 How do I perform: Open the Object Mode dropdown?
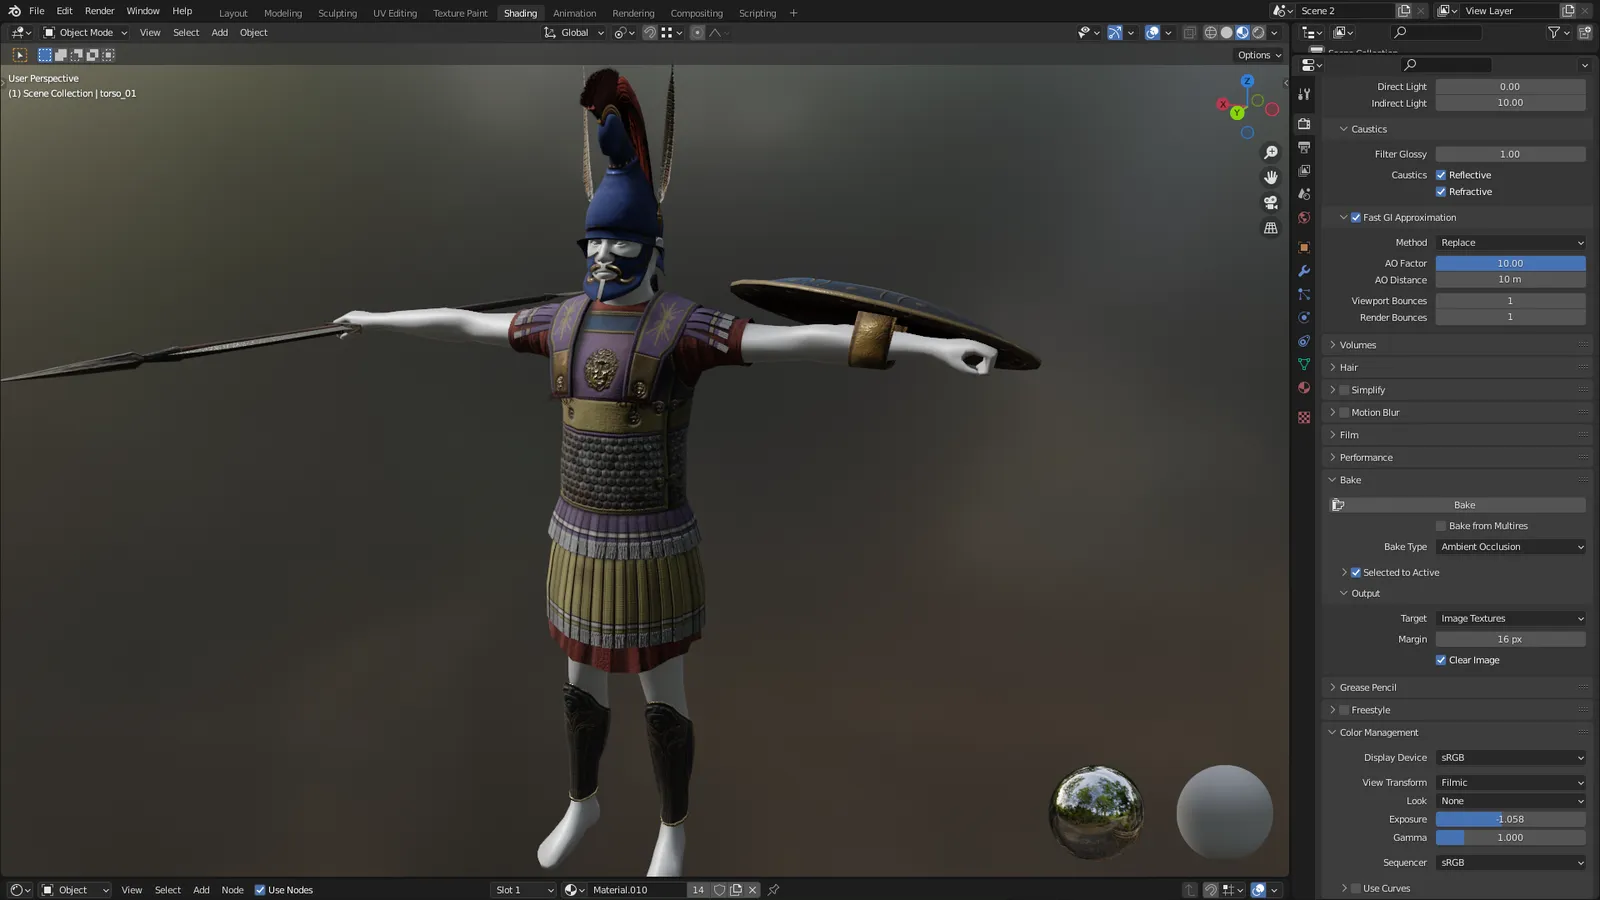point(85,33)
